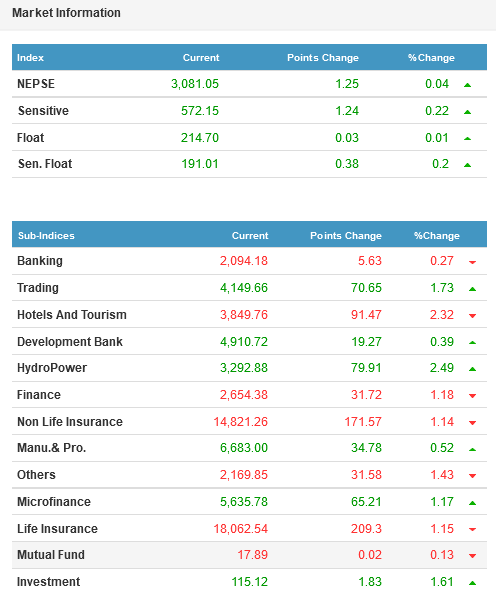Viewport: 496px width, 591px height.
Task: Click the green up arrow beside Sen. Float
Action: pos(467,165)
